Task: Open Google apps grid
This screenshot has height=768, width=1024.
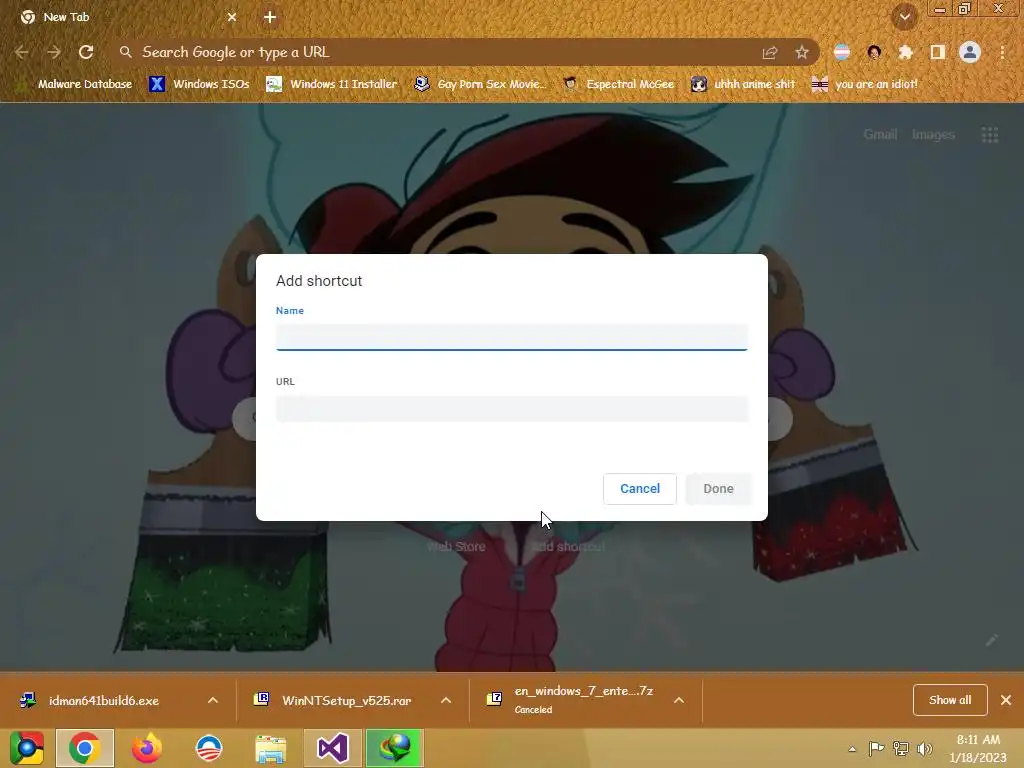Action: 990,135
